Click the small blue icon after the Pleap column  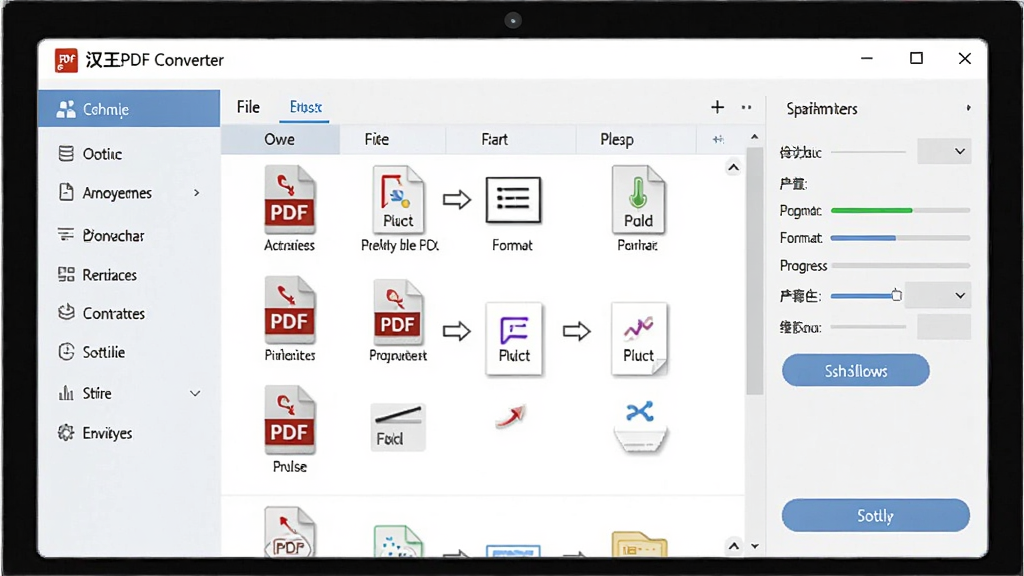pyautogui.click(x=718, y=139)
